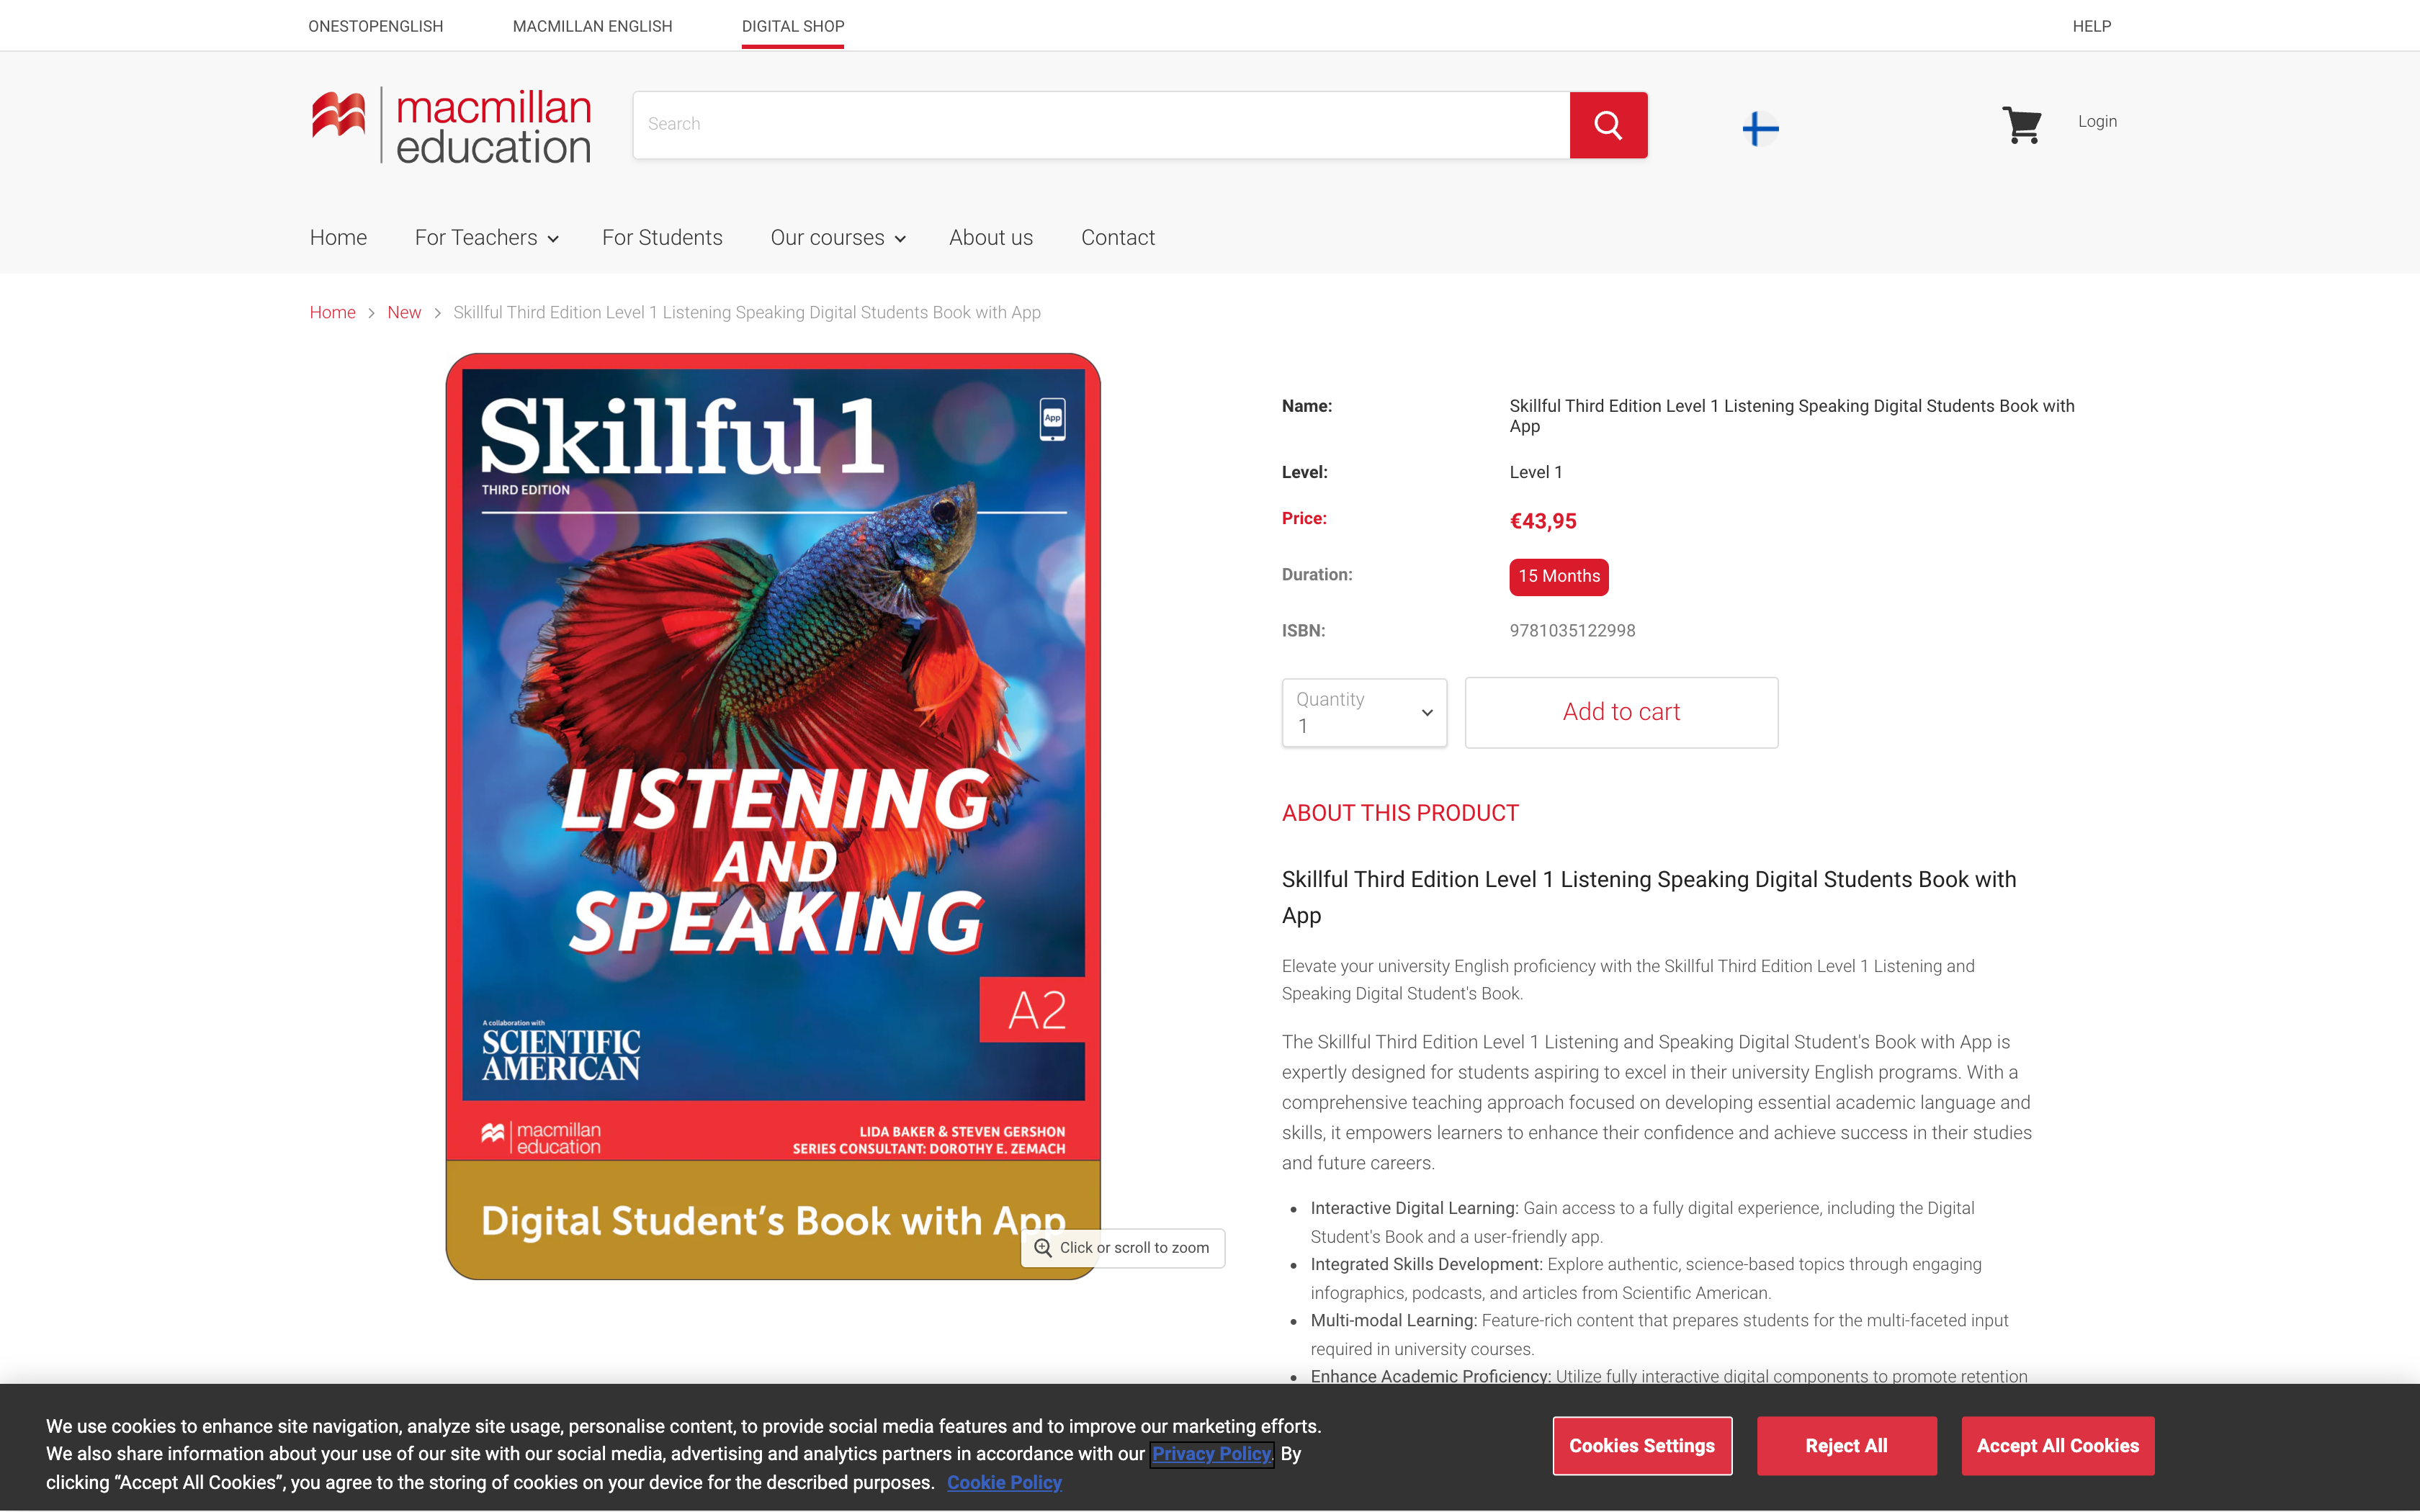Screen dimensions: 2420x1512
Task: Click the product title in breadcrumb
Action: click(746, 313)
